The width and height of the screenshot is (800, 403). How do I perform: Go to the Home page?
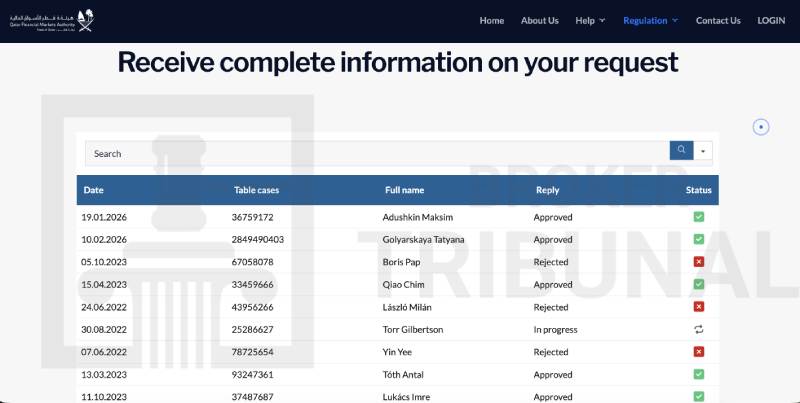492,20
